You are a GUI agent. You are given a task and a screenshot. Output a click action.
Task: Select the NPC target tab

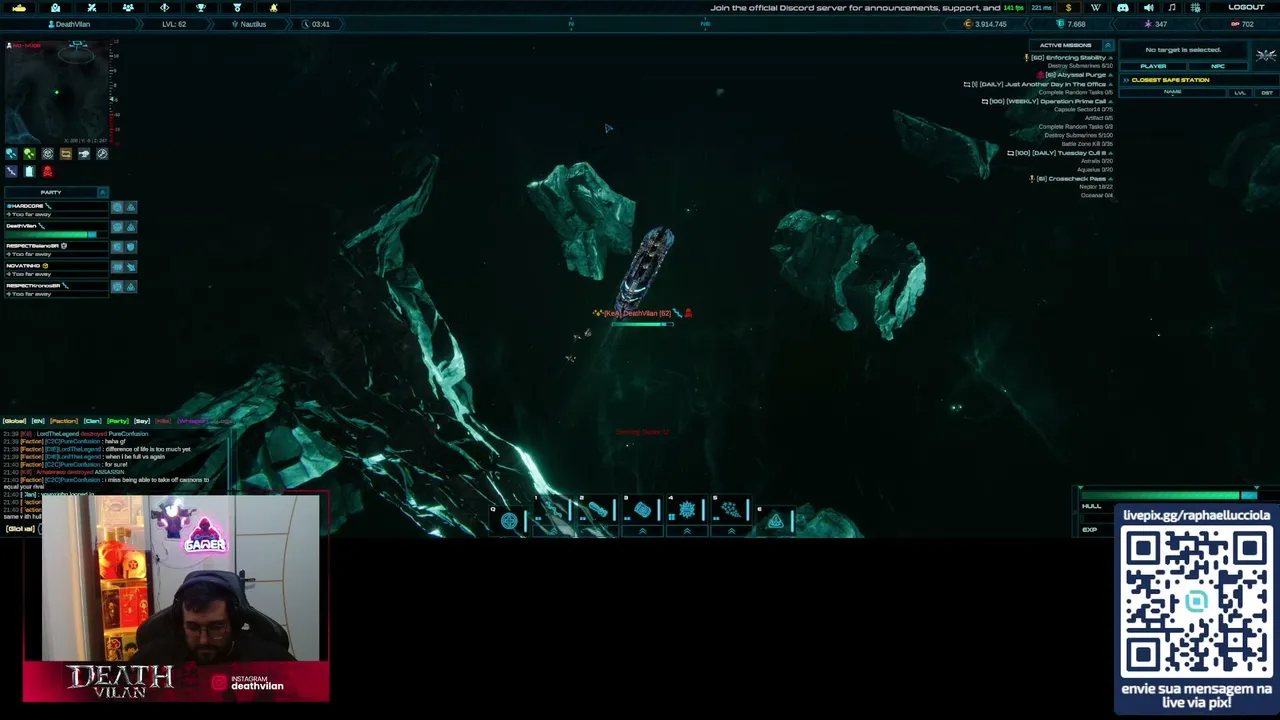tap(1218, 66)
